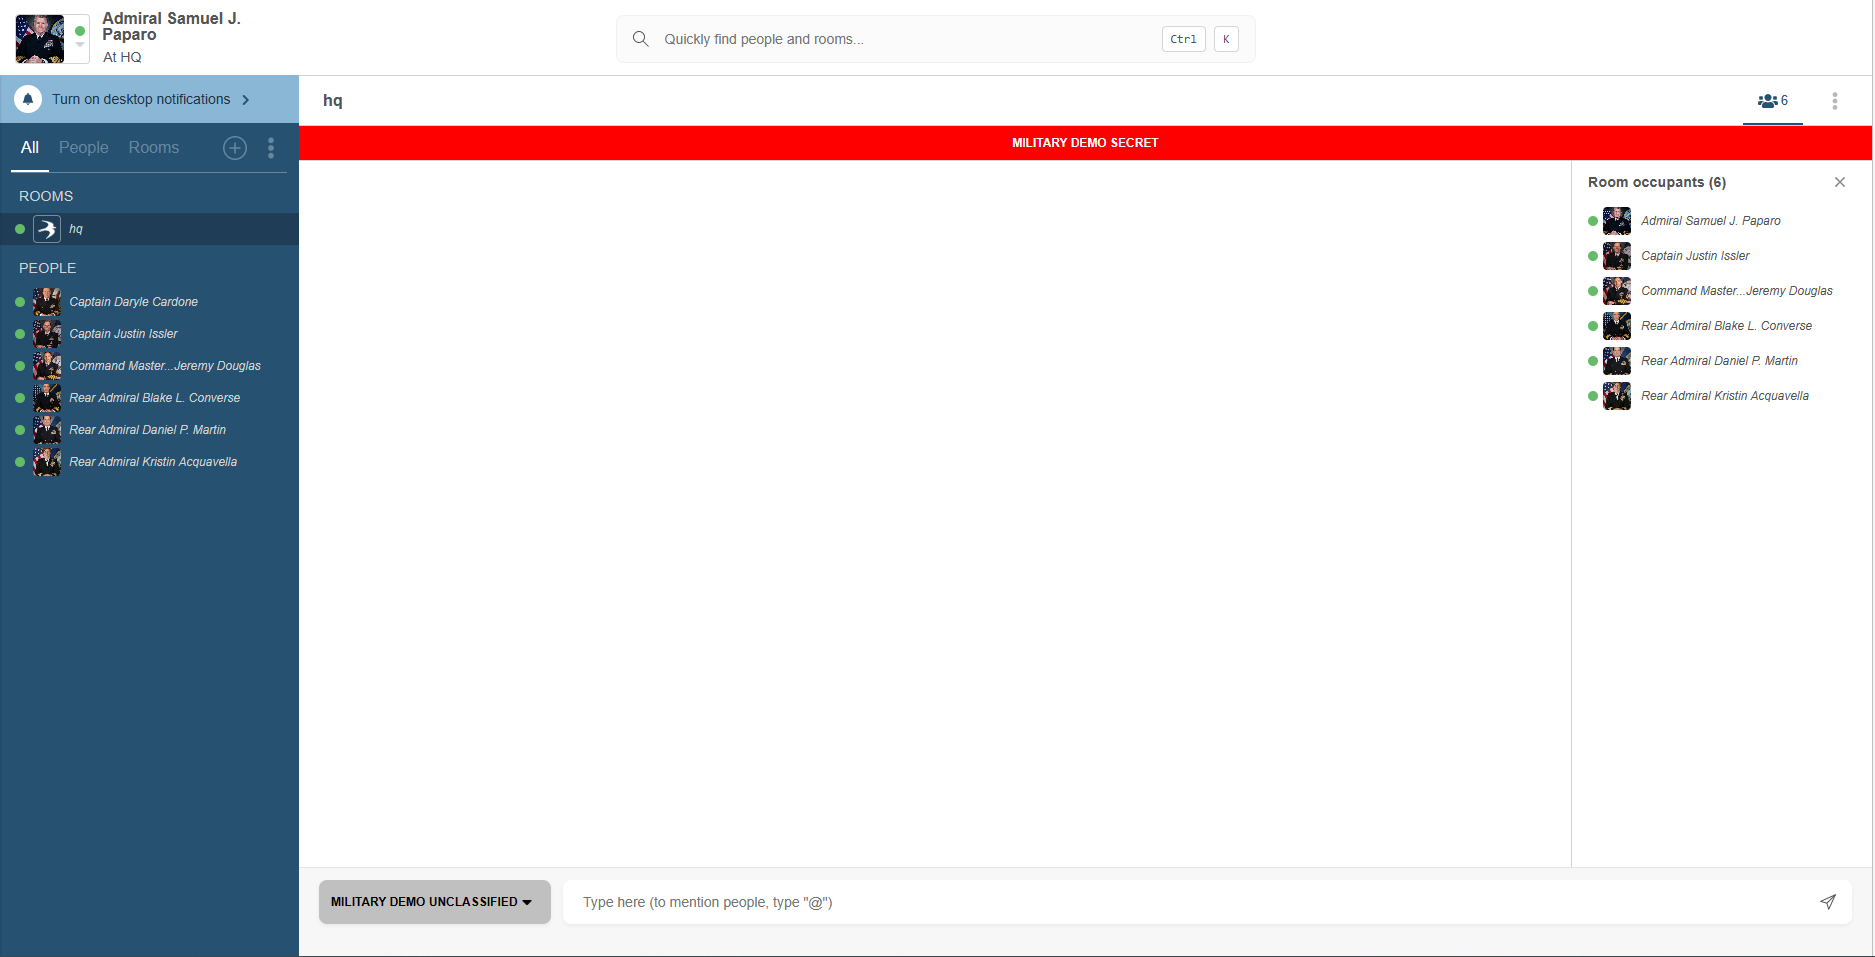The width and height of the screenshot is (1875, 957).
Task: Click the MILITARY DEMO SECRET red banner
Action: pos(1084,143)
